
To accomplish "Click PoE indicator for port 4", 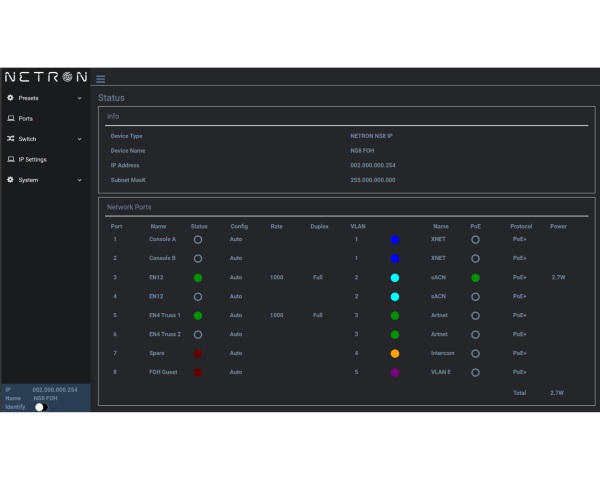I will pos(475,296).
